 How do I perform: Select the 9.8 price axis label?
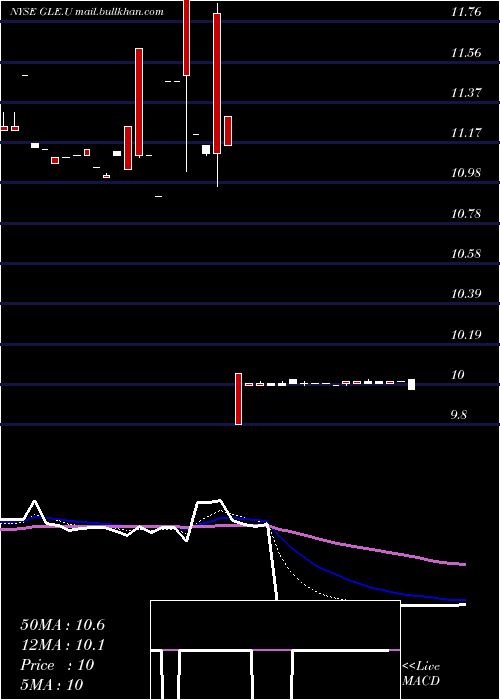[x=459, y=415]
